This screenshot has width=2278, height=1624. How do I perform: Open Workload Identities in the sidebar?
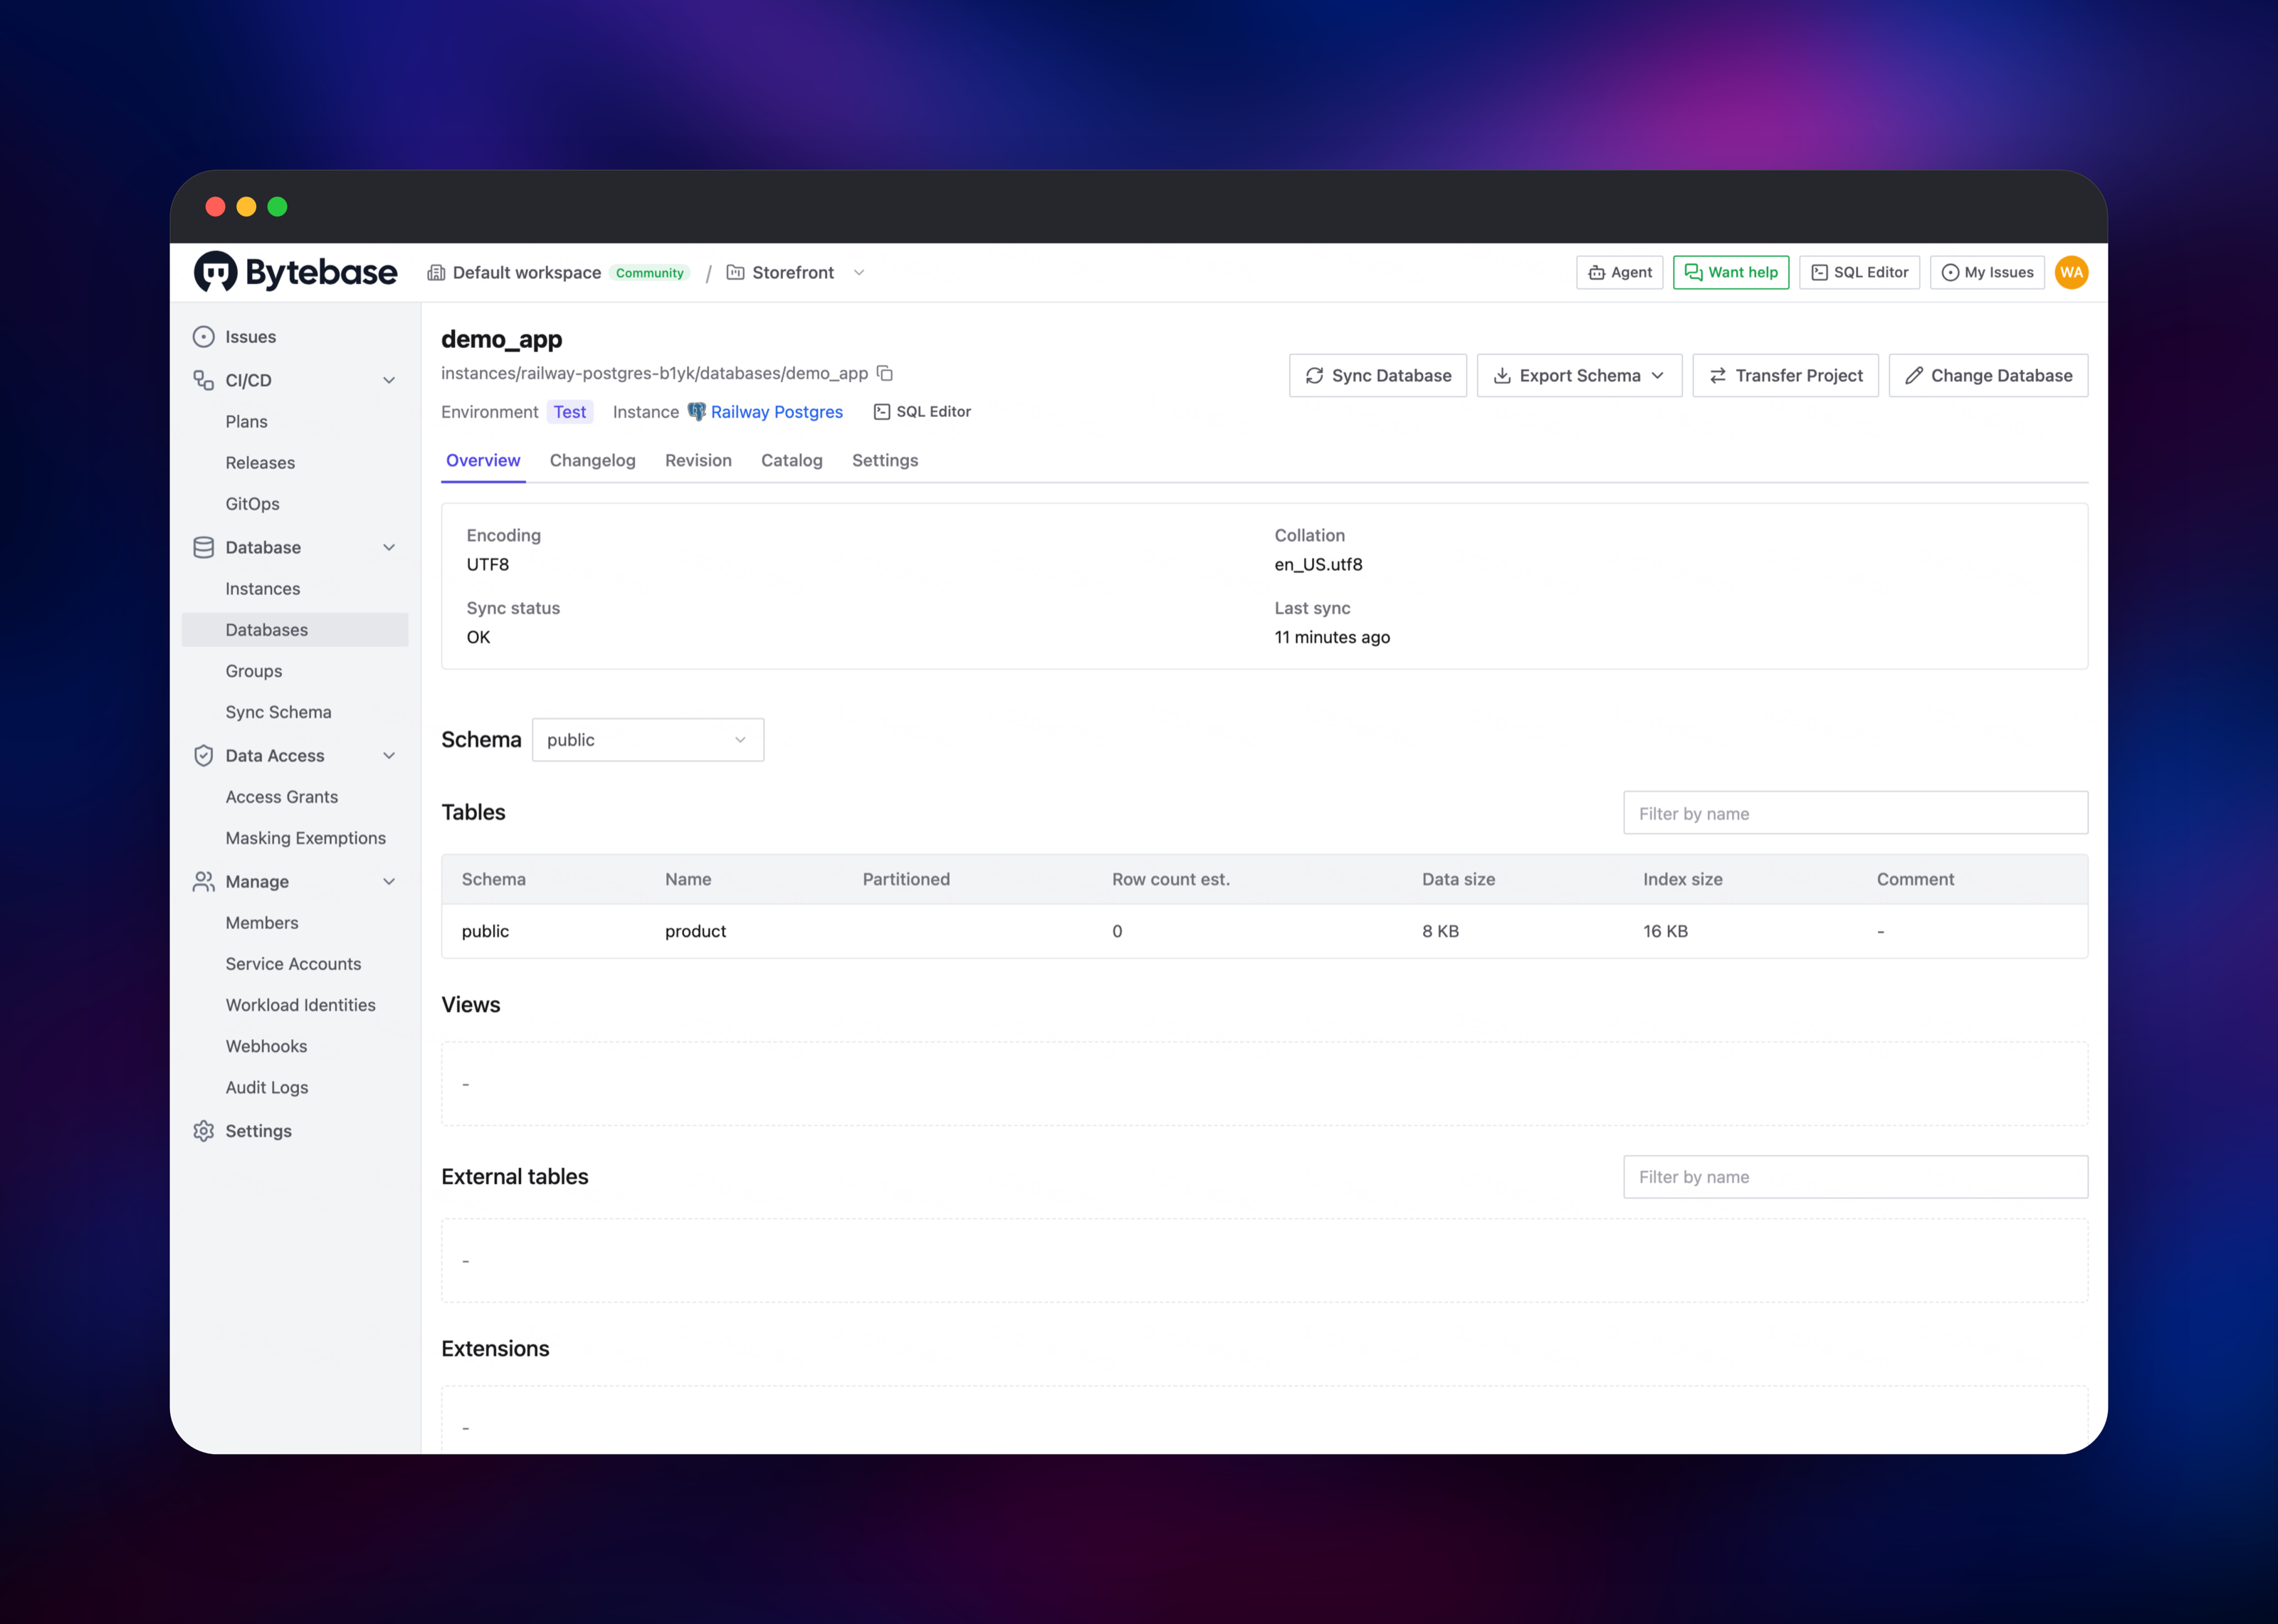coord(300,1005)
